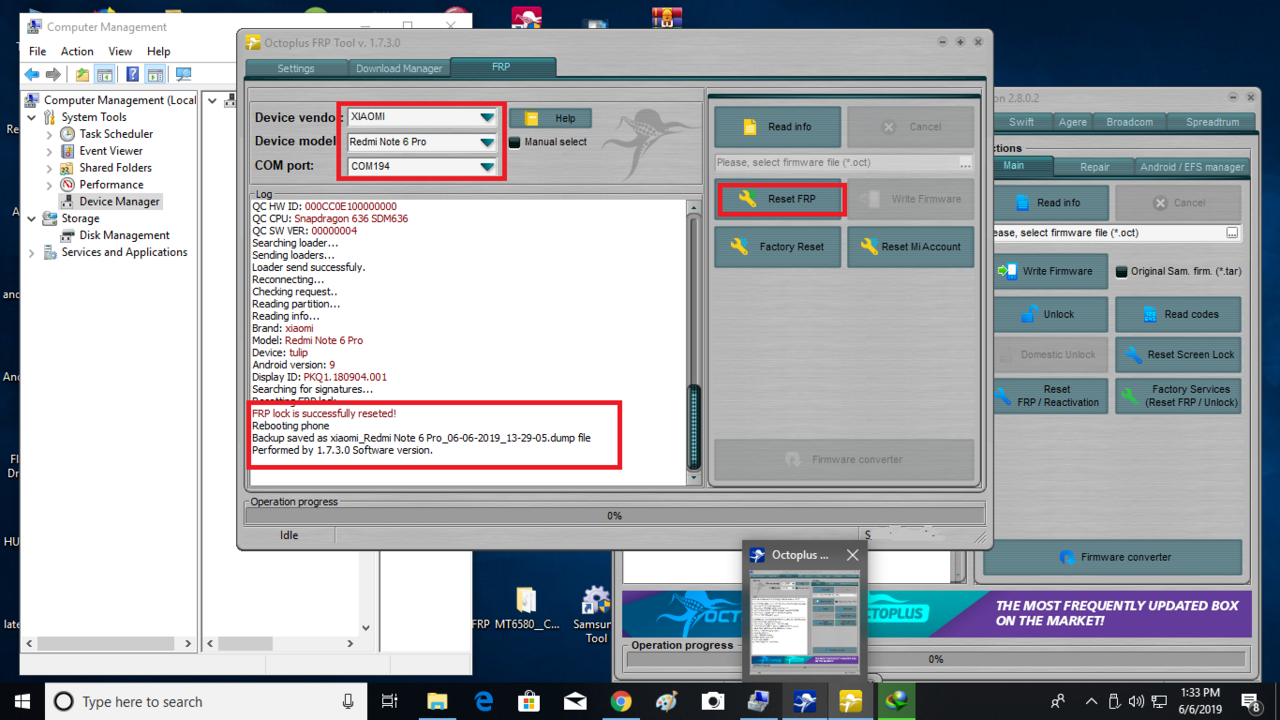Screen dimensions: 1280x720
Task: Collapse the Storage tree node
Action: (x=32, y=218)
